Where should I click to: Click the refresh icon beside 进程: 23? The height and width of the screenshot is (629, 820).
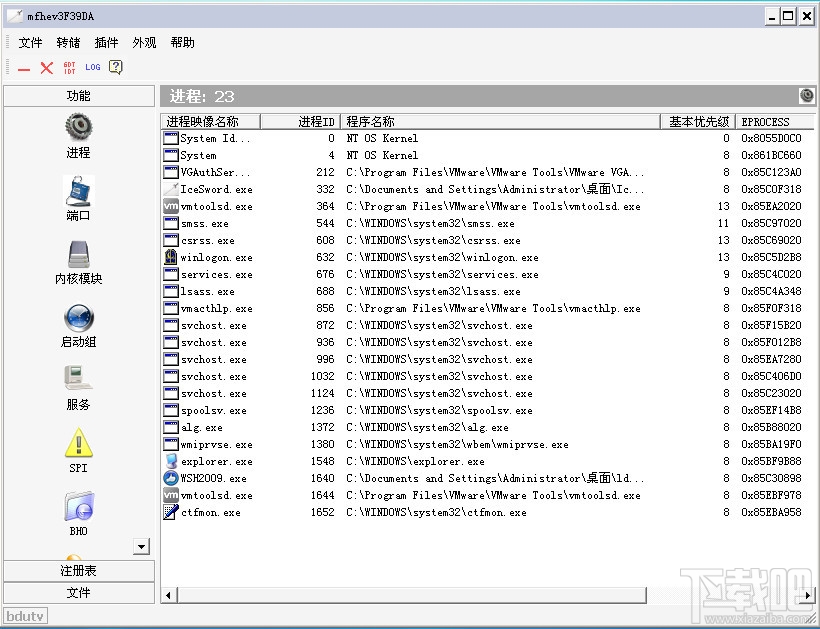[x=807, y=95]
